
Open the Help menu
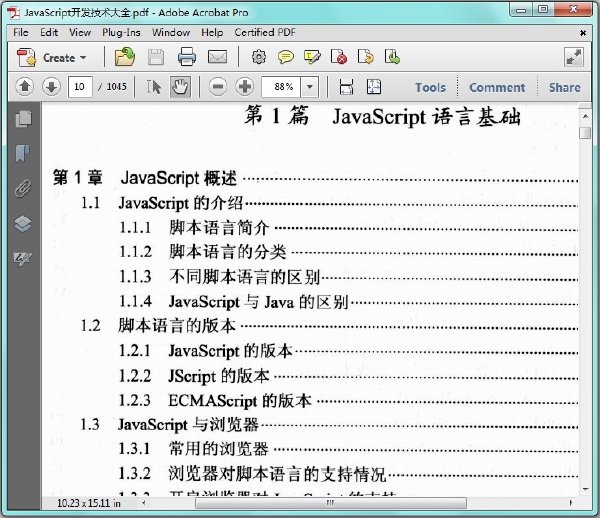click(x=212, y=33)
